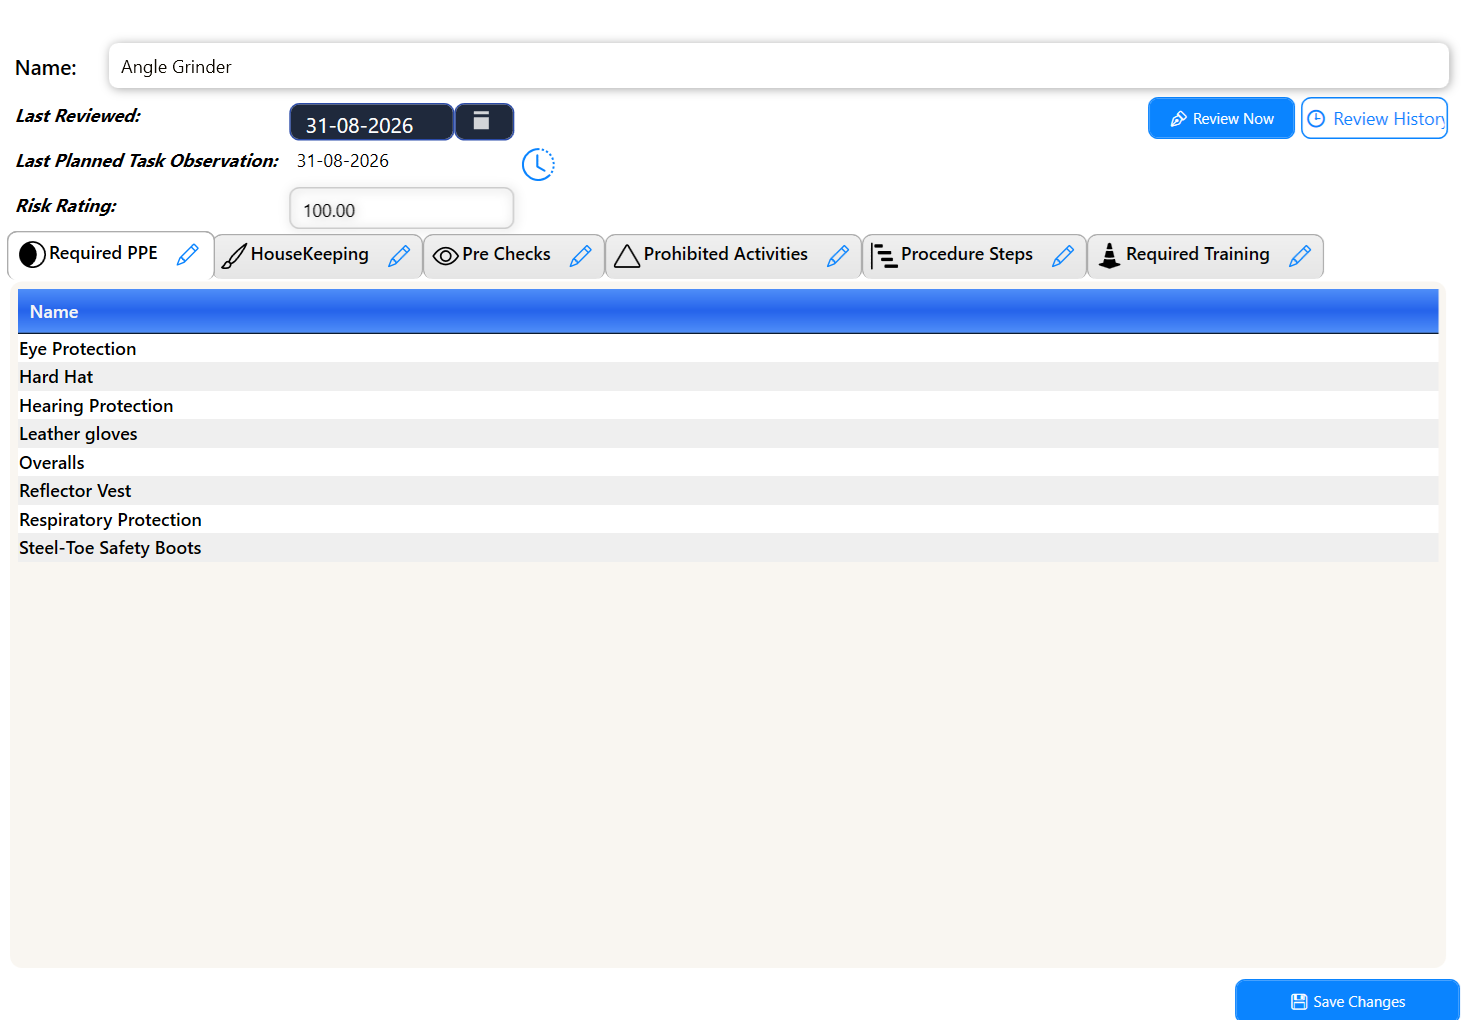
Task: Edit Prohibited Activities via its pencil icon
Action: [x=838, y=256]
